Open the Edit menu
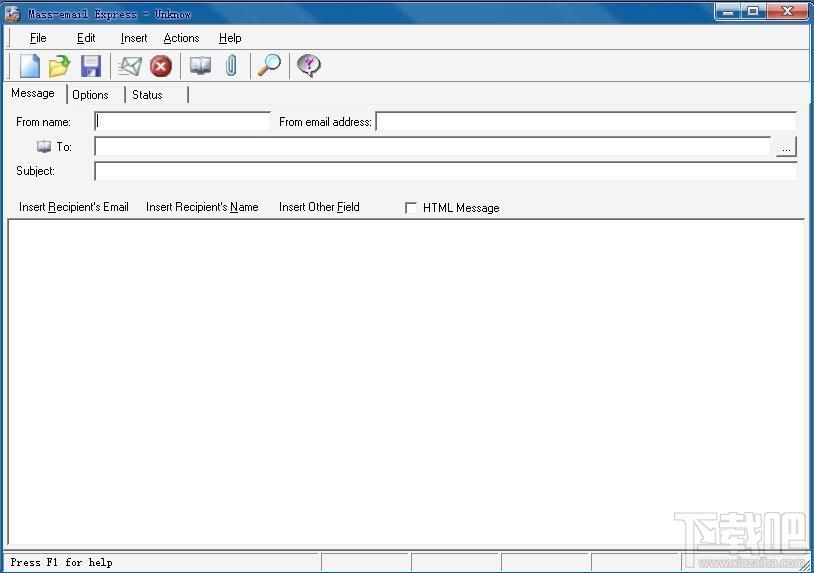Screen dimensions: 814x573 (86, 38)
